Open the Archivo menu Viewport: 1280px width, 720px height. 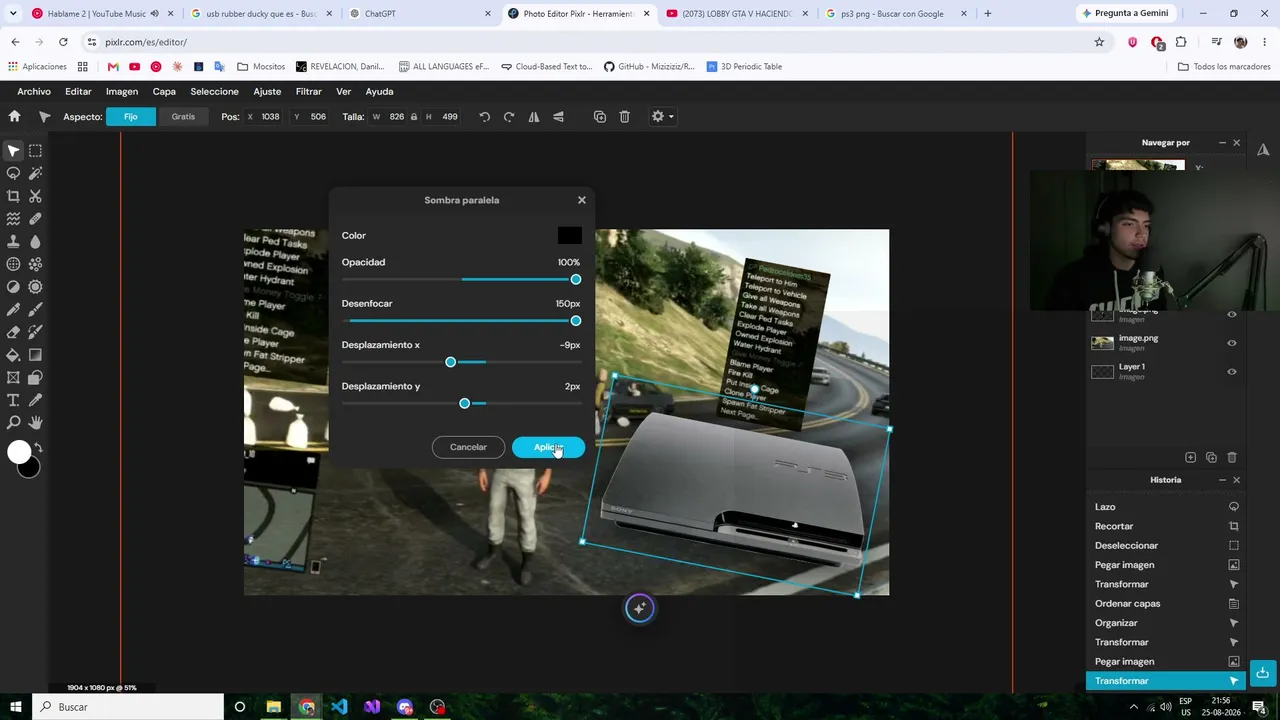34,92
